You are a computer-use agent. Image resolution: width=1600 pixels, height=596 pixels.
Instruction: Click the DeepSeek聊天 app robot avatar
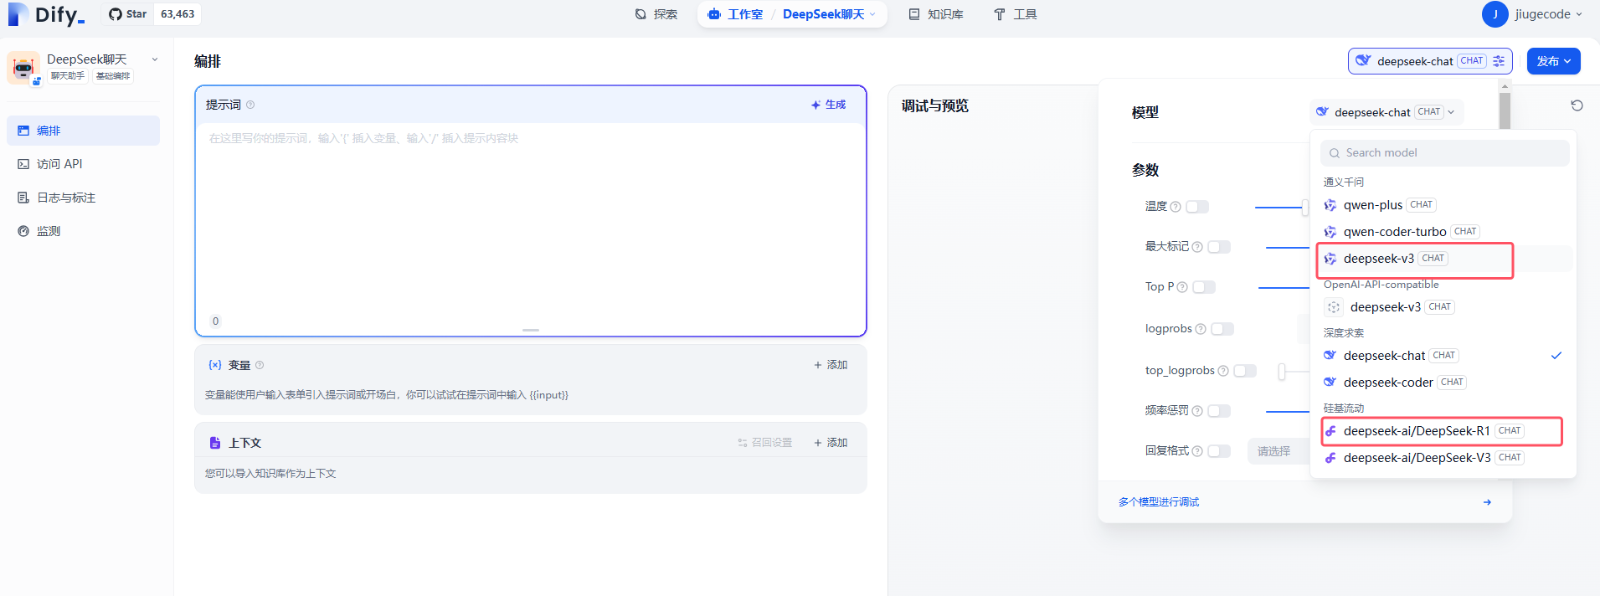(x=23, y=68)
